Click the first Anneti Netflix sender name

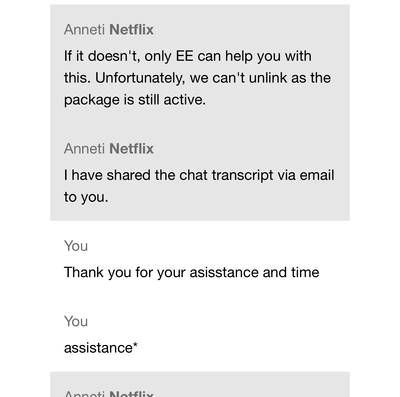pos(109,30)
